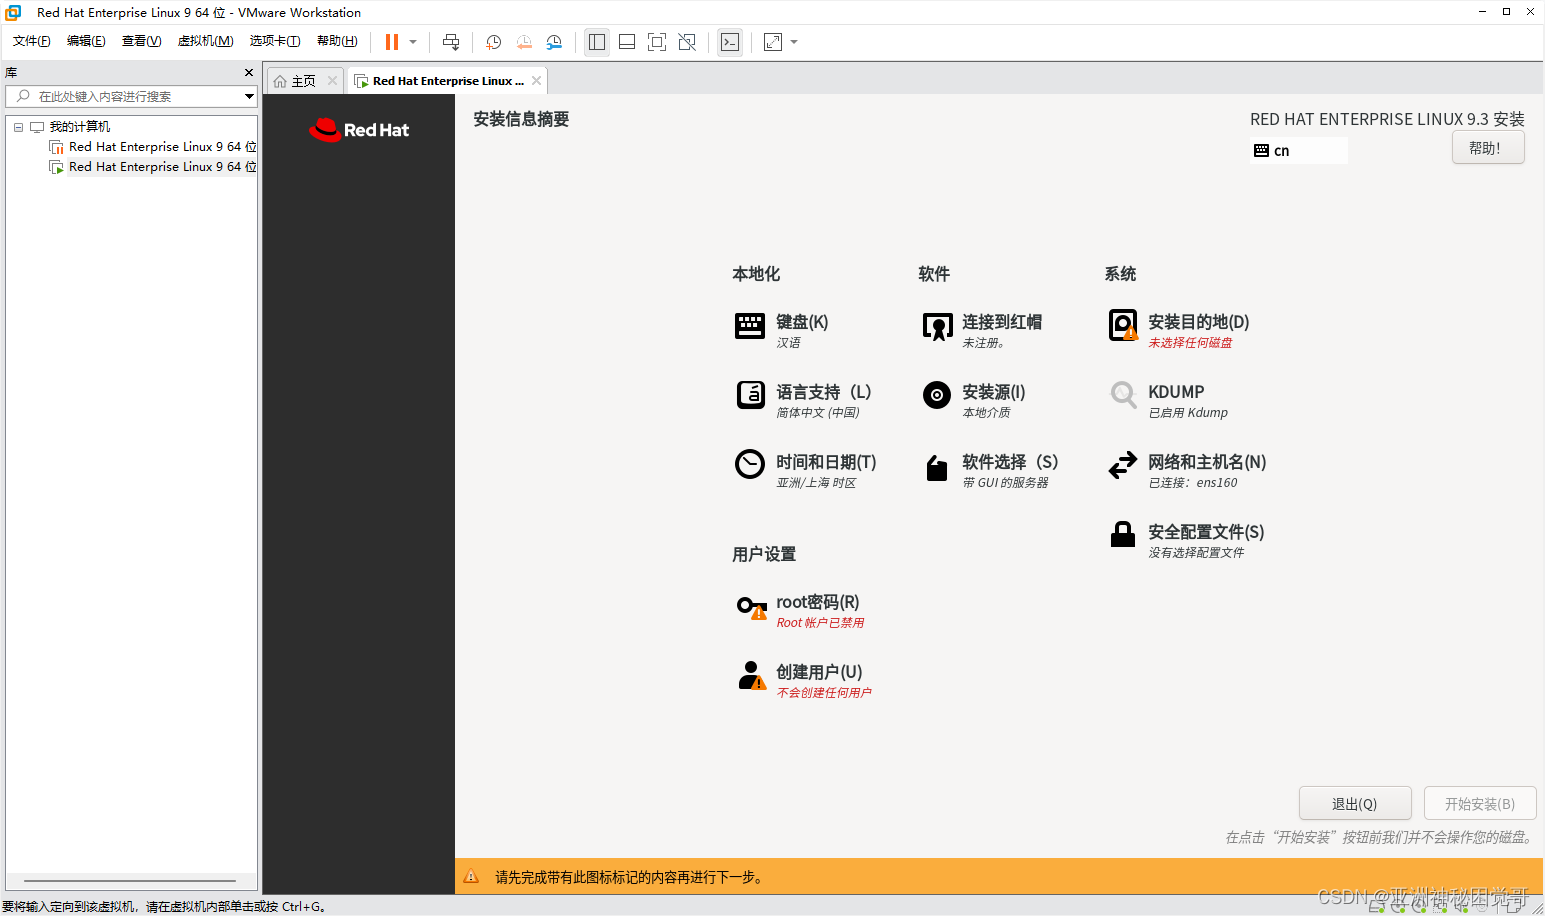1545x916 pixels.
Task: Open the 选项卡(T) menu
Action: click(275, 41)
